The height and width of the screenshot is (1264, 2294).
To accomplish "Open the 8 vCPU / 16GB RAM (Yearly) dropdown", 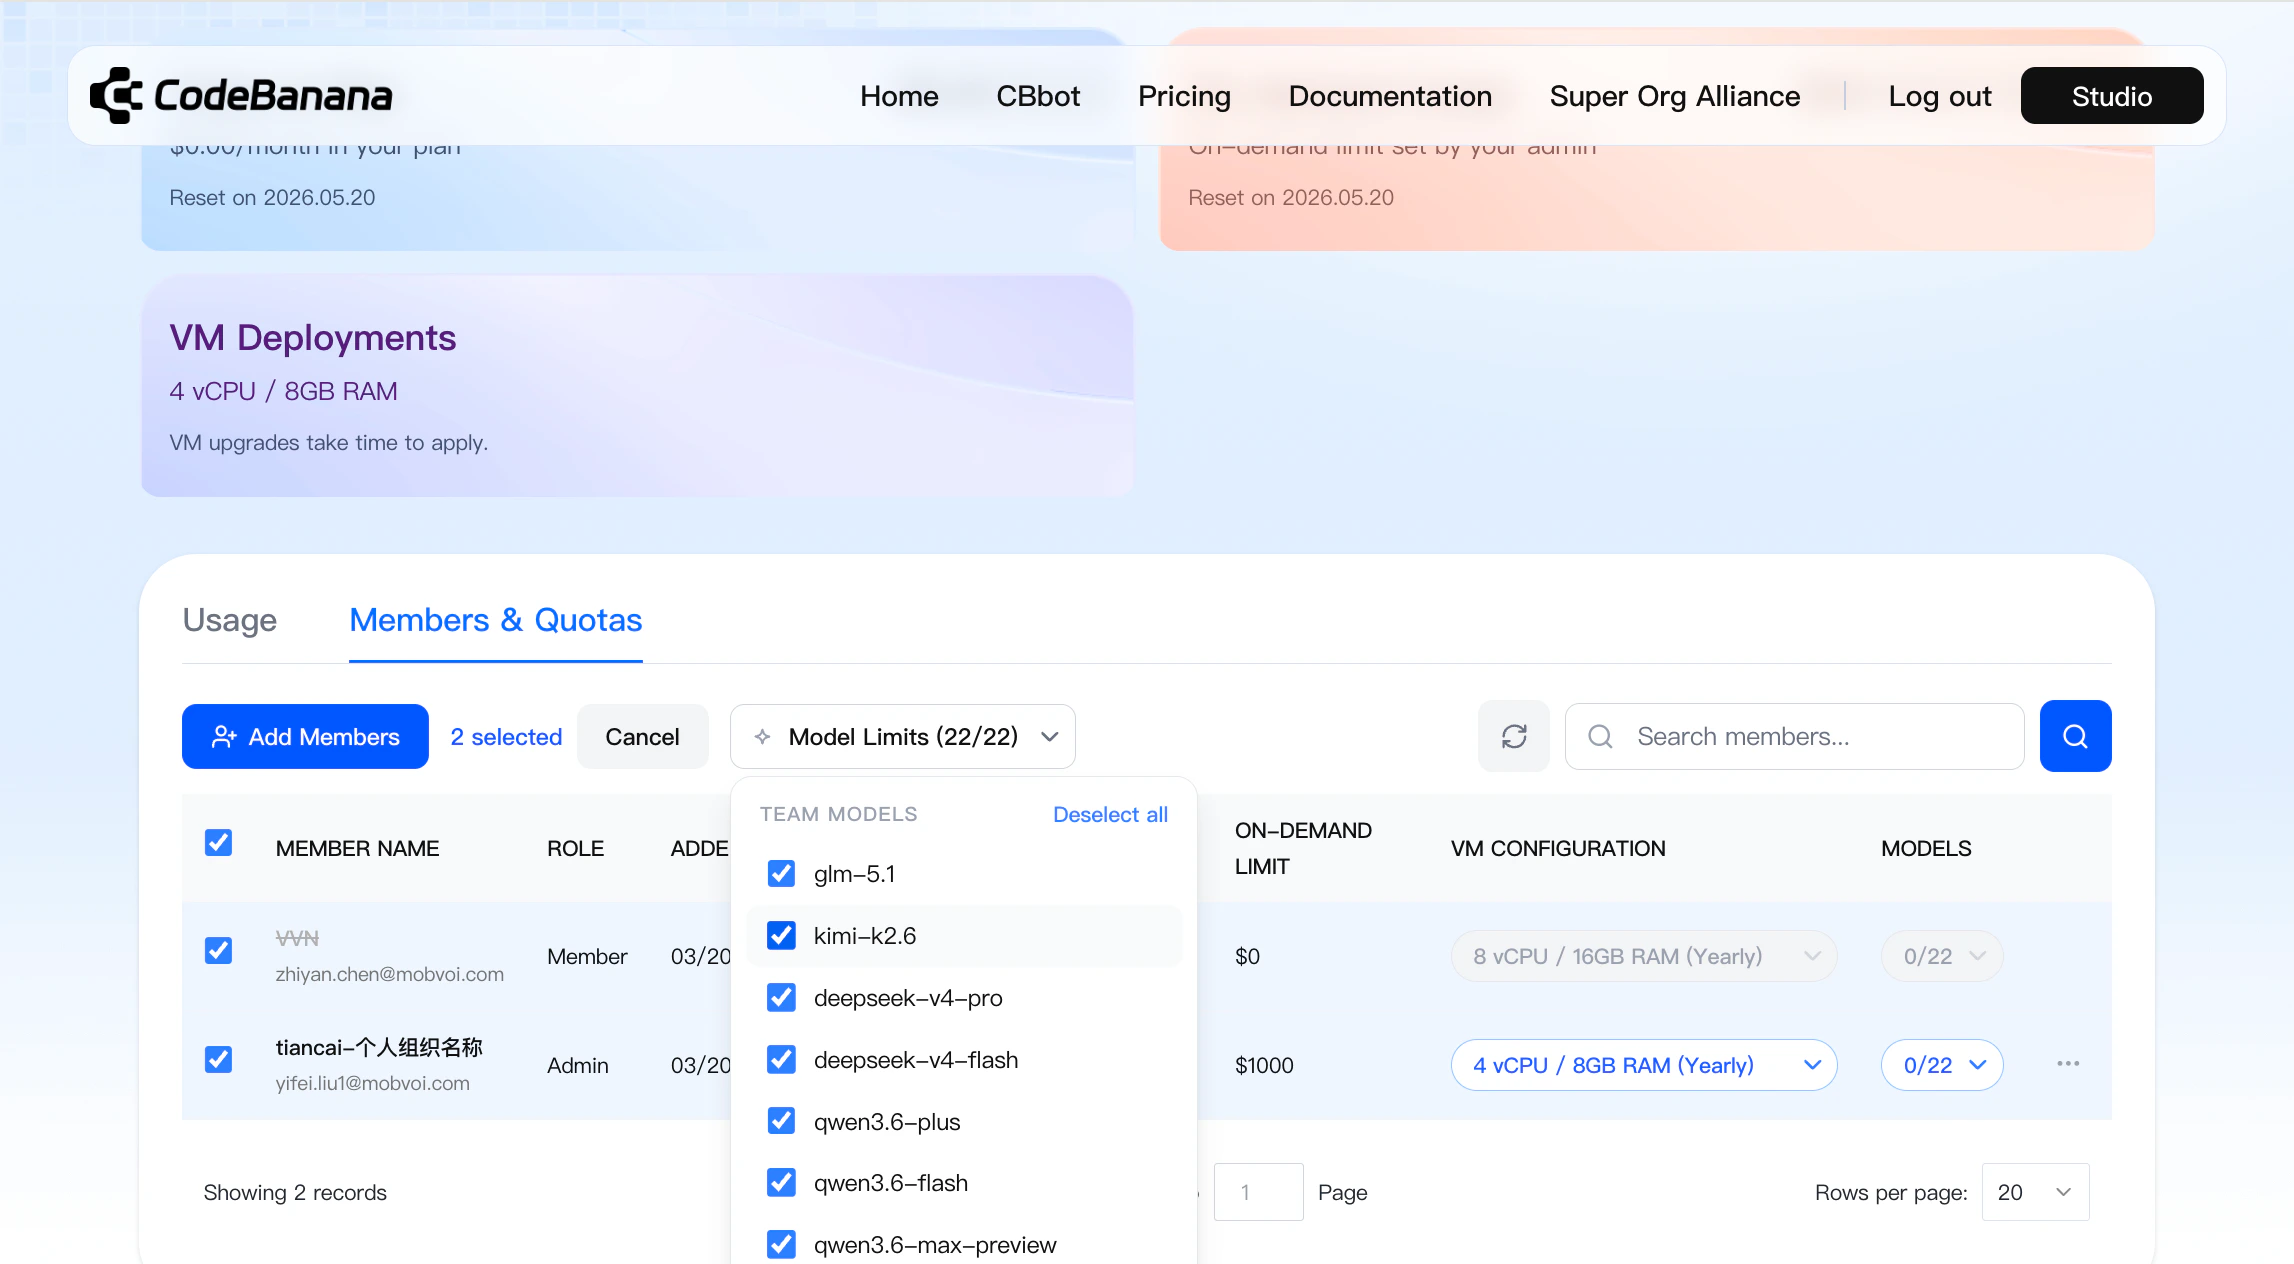I will point(1644,956).
